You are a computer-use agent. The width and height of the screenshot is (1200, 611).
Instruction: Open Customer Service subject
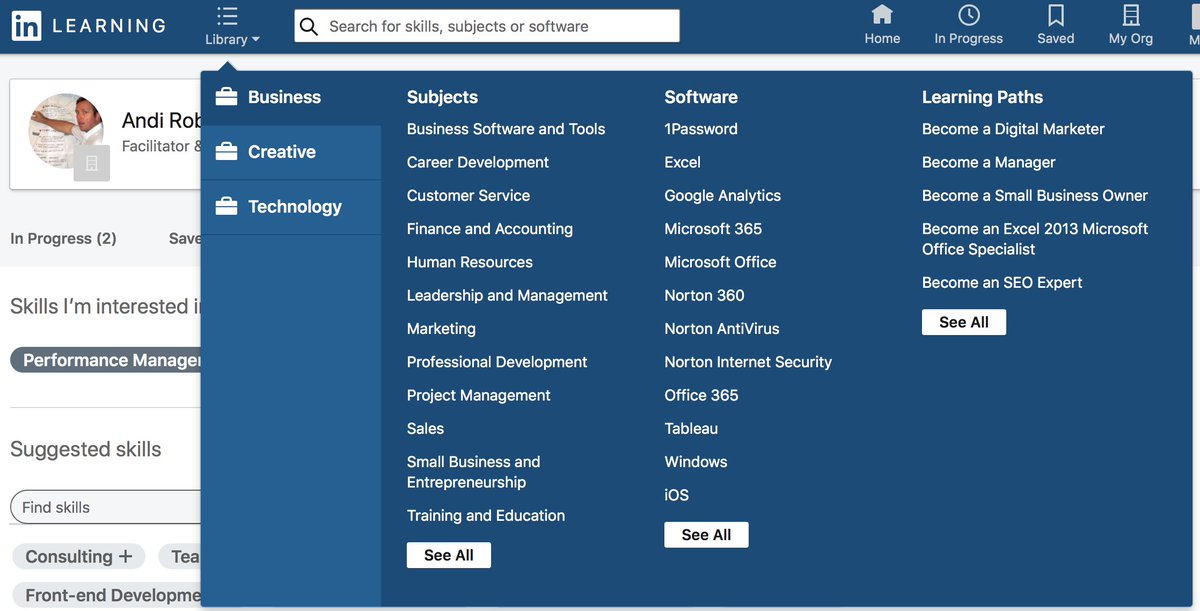(x=468, y=196)
